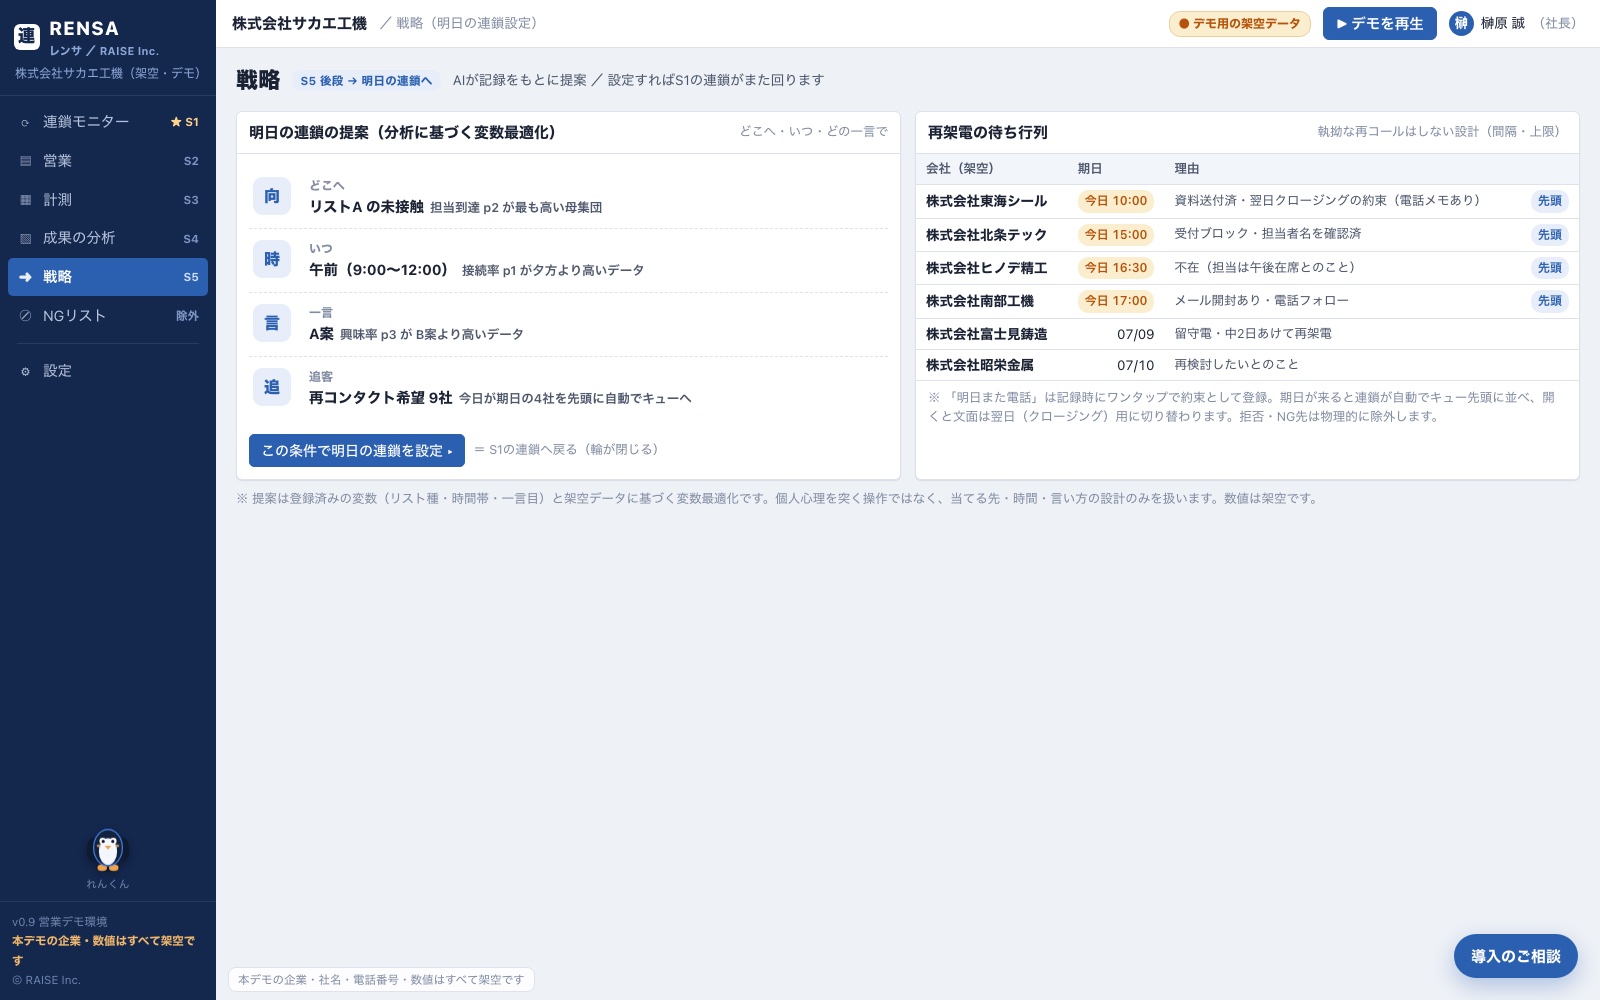
Task: Click the れんくん penguin mascot
Action: [108, 850]
